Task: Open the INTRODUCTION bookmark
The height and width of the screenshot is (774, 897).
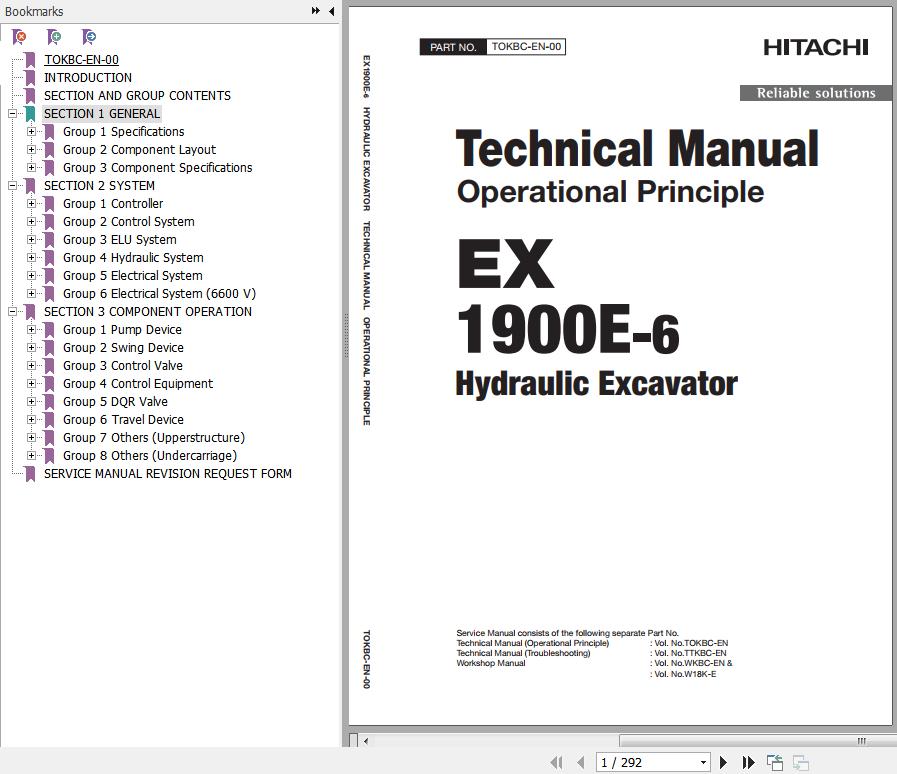Action: pyautogui.click(x=88, y=78)
